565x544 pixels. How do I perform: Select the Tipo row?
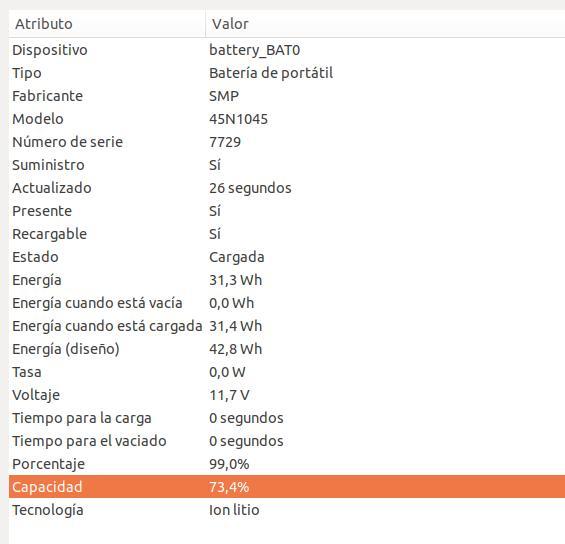(287, 73)
